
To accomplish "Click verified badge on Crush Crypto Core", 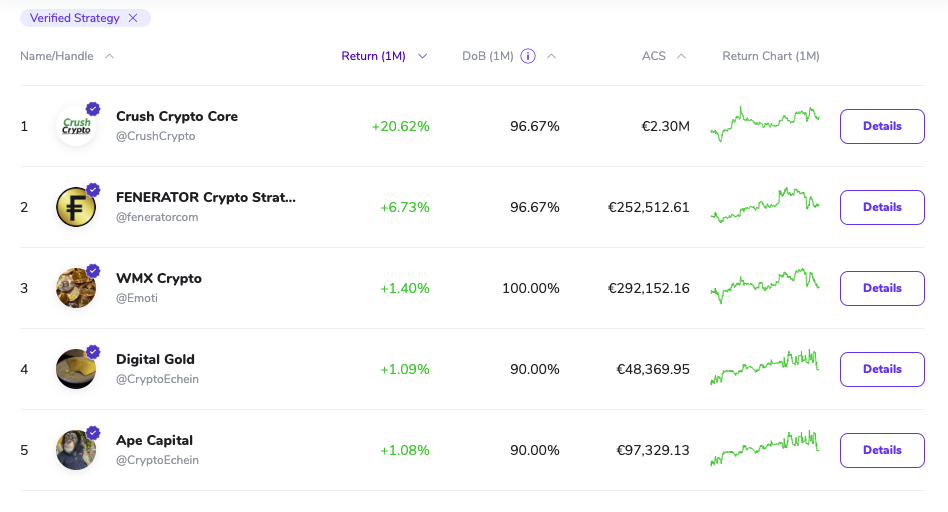I will (x=93, y=108).
